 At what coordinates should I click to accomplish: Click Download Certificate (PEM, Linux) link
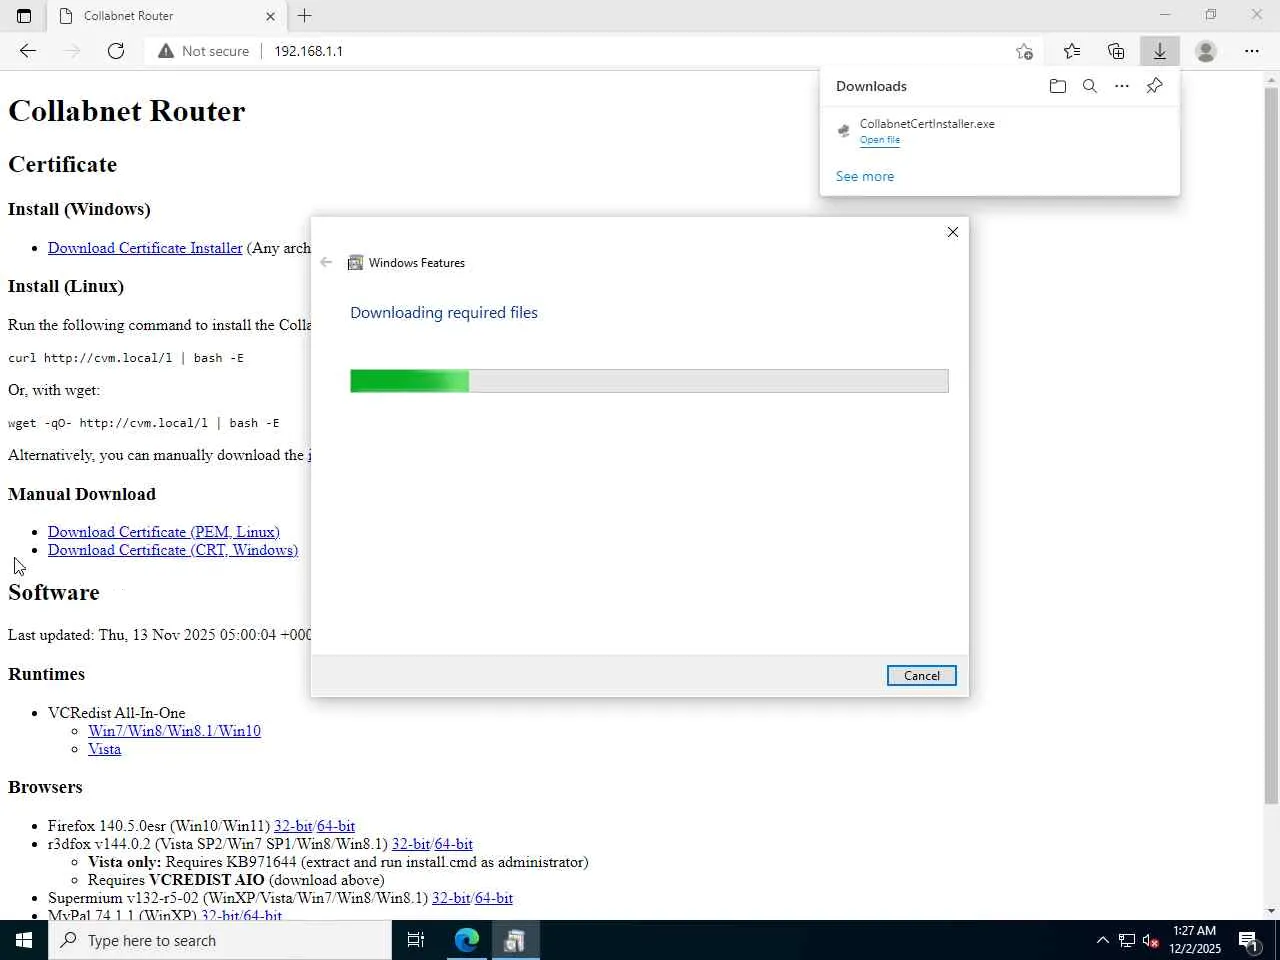click(164, 532)
